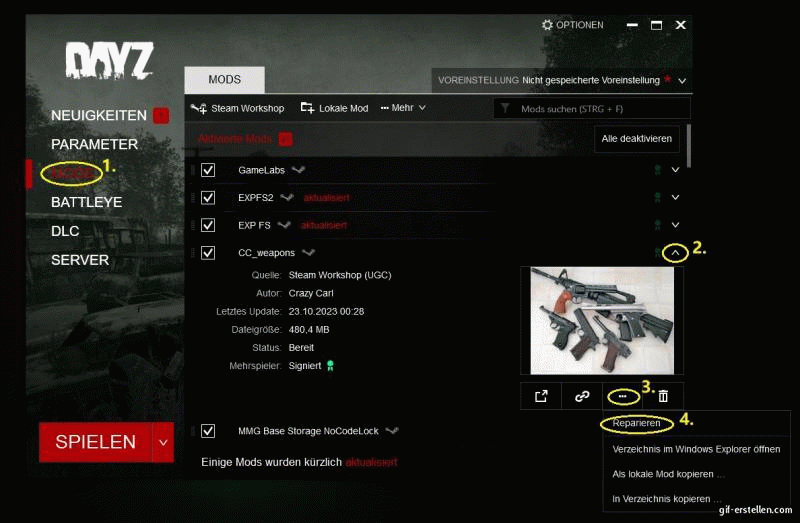The image size is (800, 523).
Task: Open mod page in external window icon
Action: [x=541, y=396]
